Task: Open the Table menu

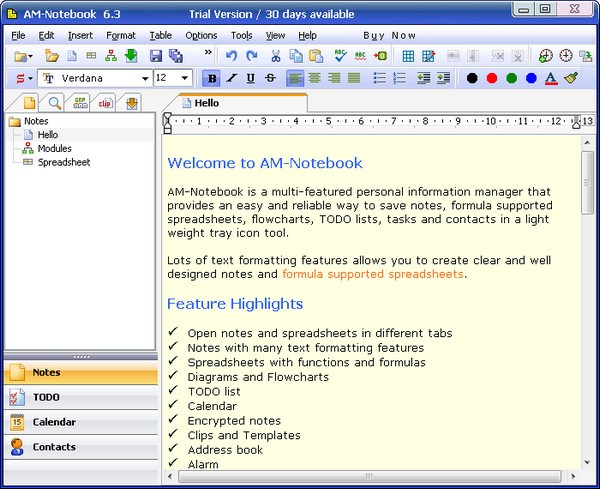Action: [160, 36]
